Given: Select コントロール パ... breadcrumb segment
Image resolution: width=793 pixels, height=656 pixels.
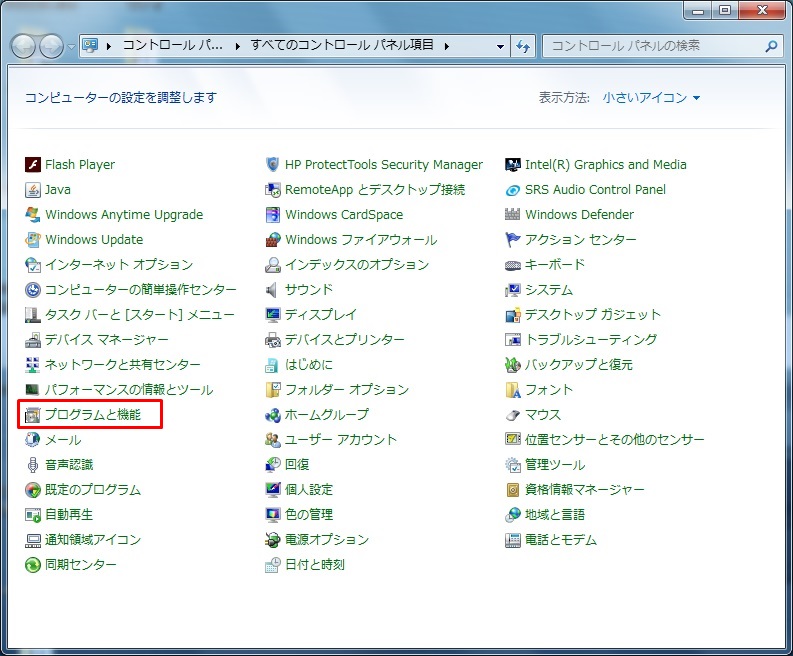Looking at the screenshot, I should (x=173, y=46).
